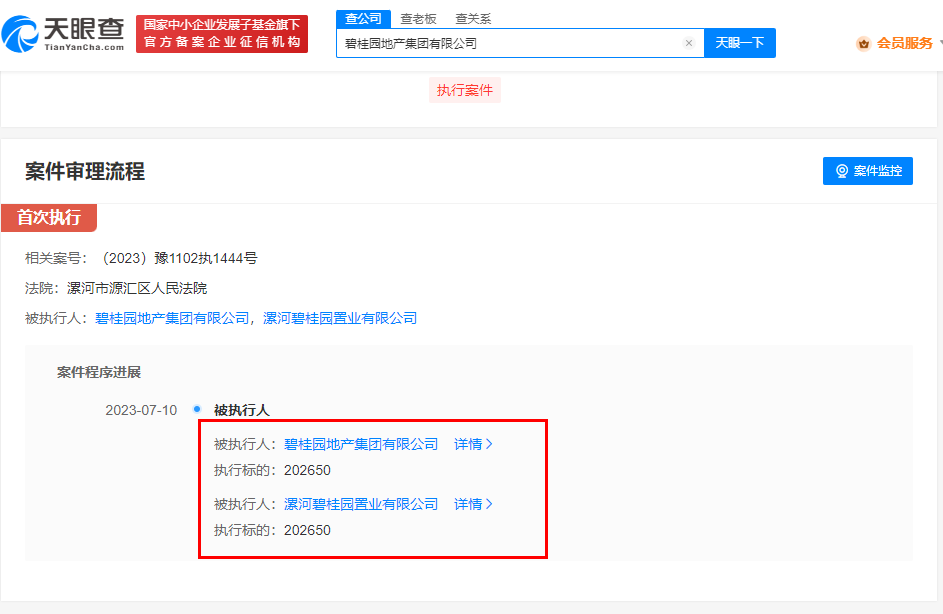Open 碧桂园地产集团有限公司 link in case progress
The width and height of the screenshot is (943, 614).
point(361,444)
